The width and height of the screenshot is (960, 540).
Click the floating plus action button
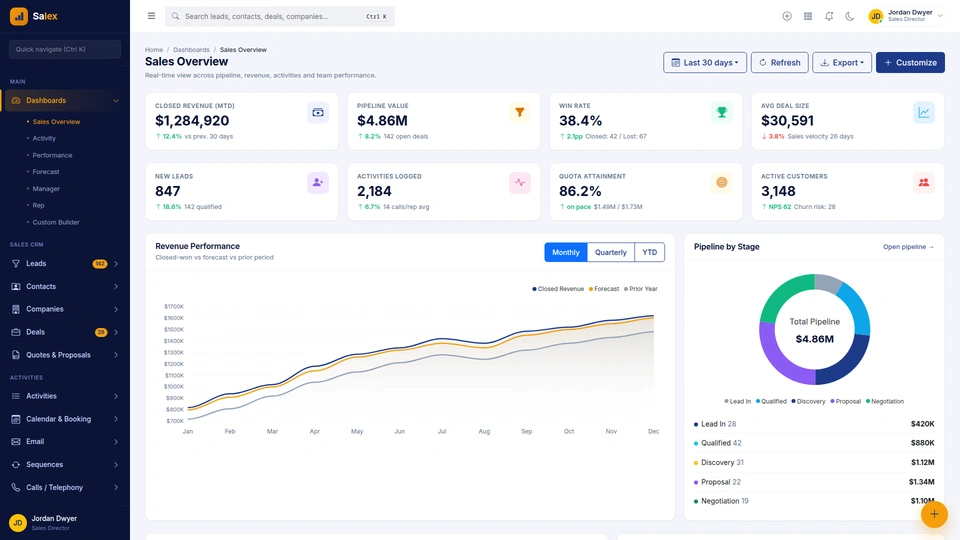click(934, 514)
